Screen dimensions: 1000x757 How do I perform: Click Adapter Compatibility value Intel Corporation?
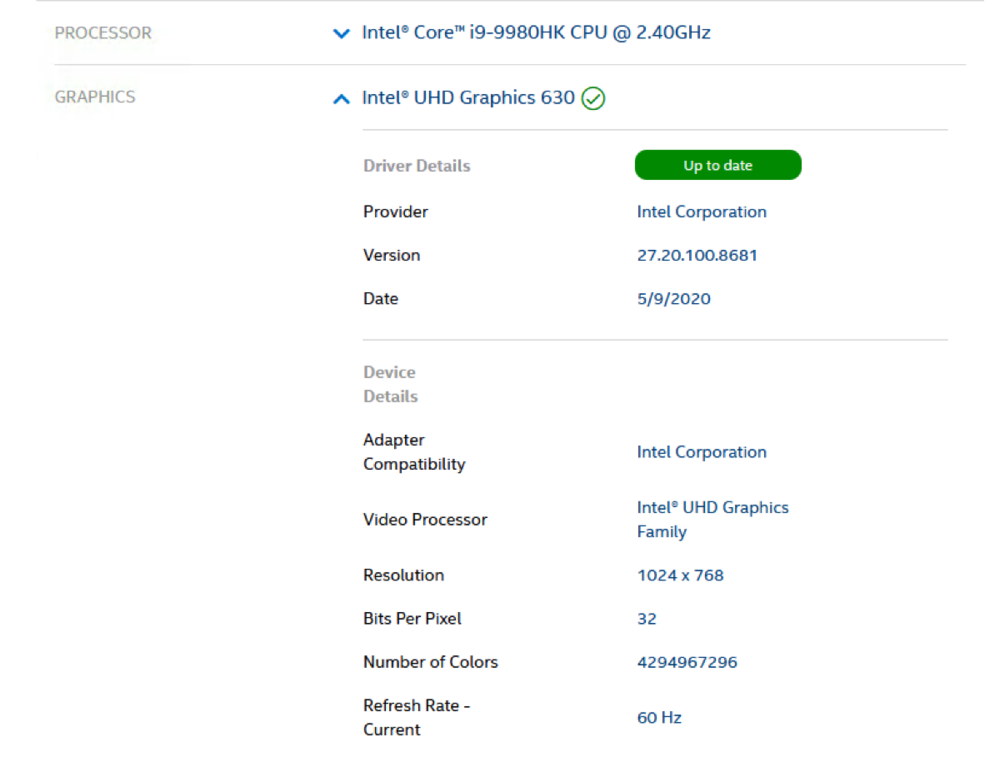click(x=701, y=452)
